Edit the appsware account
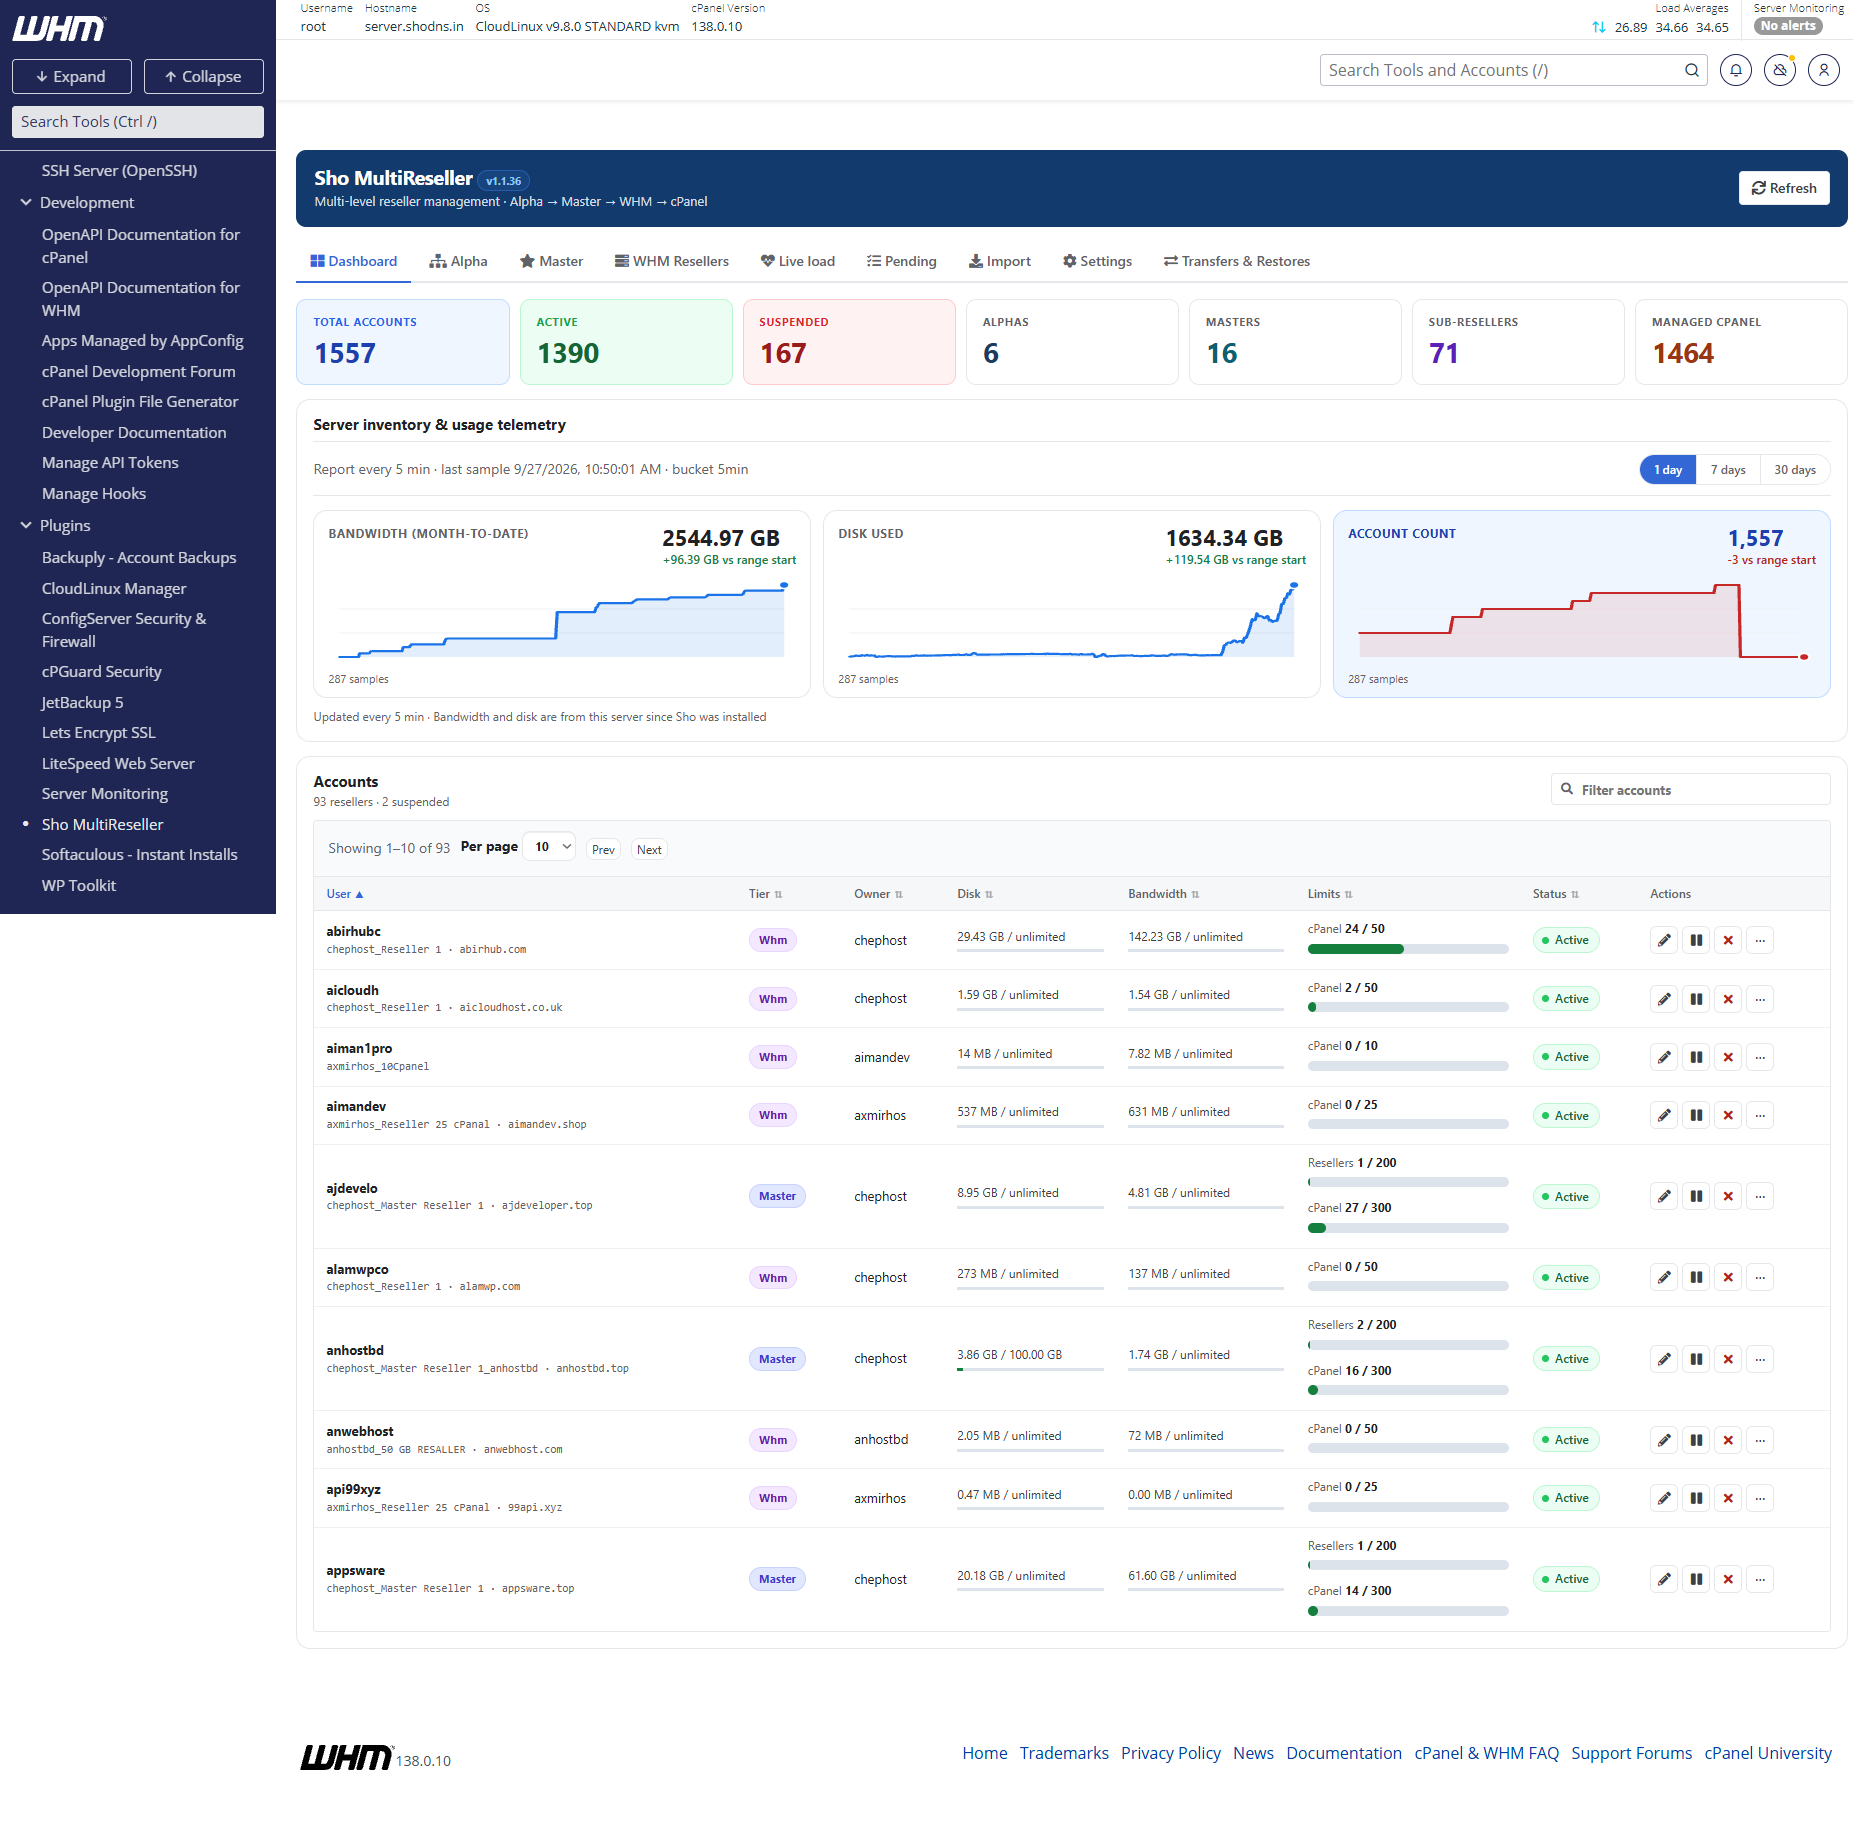Screen dimensions: 1853x1822 pyautogui.click(x=1664, y=1579)
